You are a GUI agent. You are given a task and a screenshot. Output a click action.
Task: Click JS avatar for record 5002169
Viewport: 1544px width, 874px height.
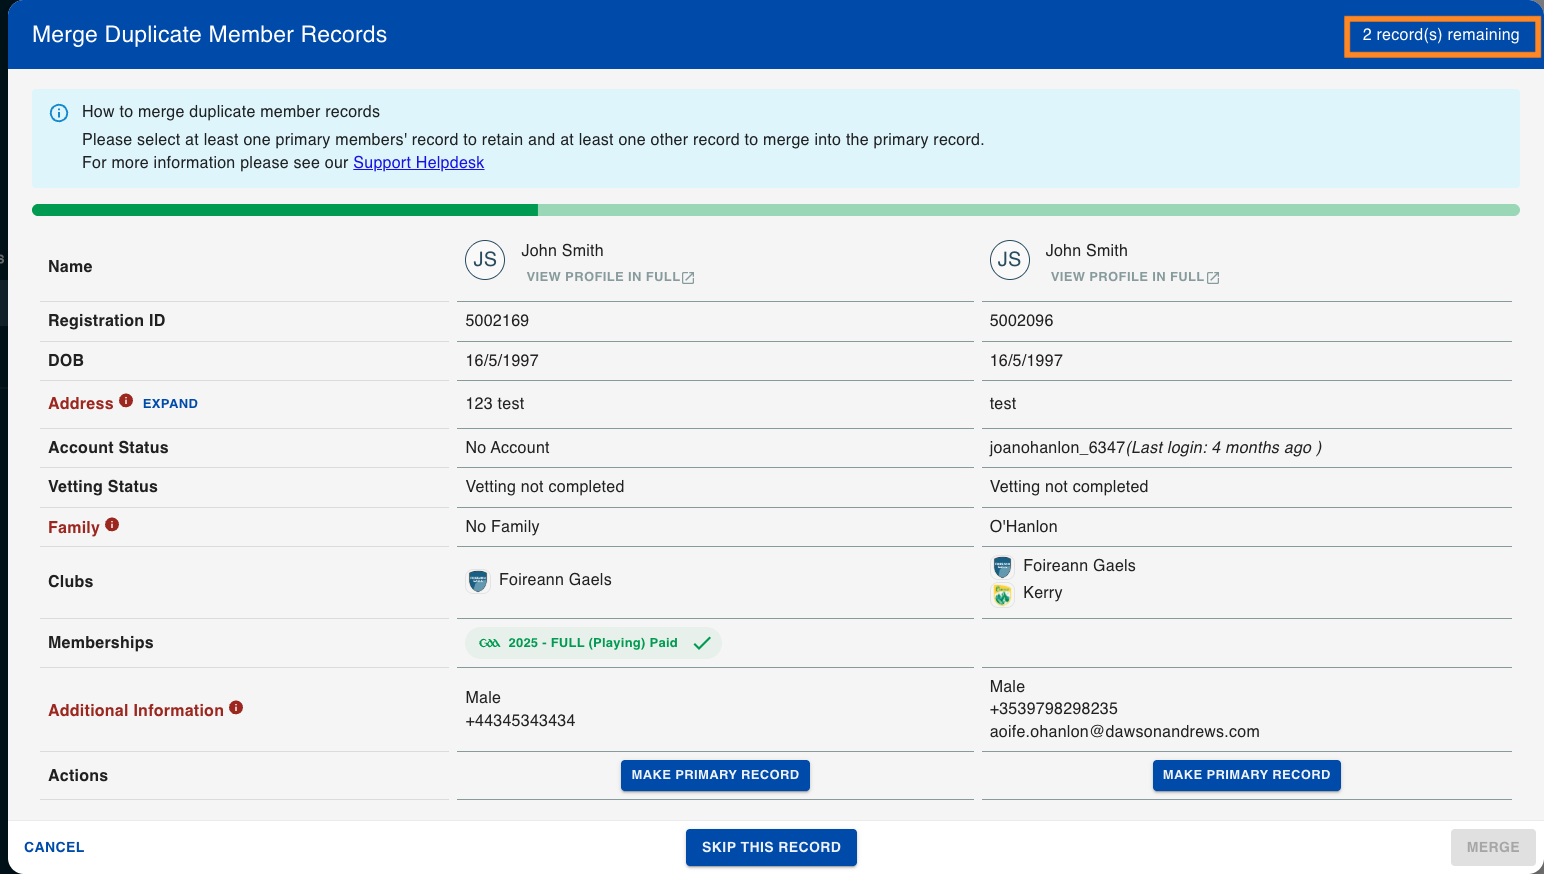point(485,260)
